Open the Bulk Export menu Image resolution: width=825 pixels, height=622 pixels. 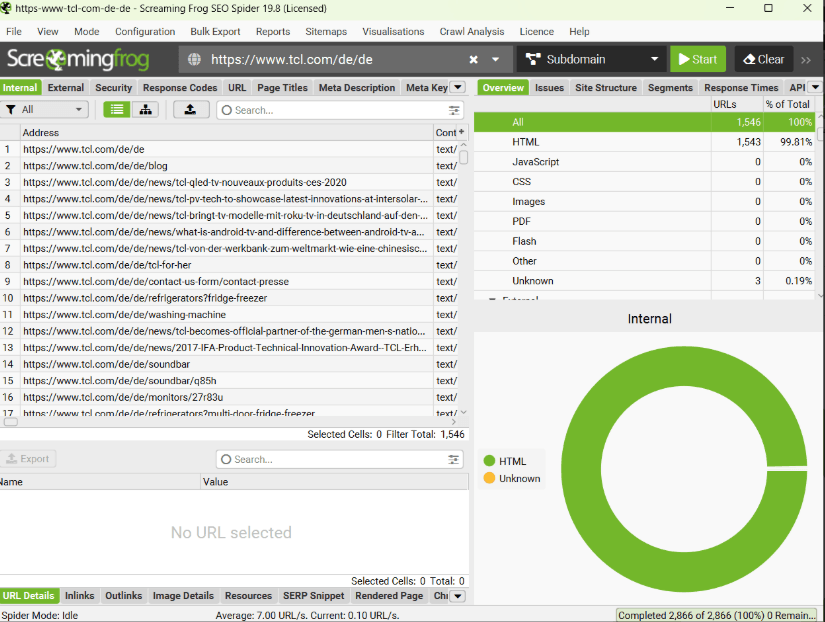coord(215,31)
